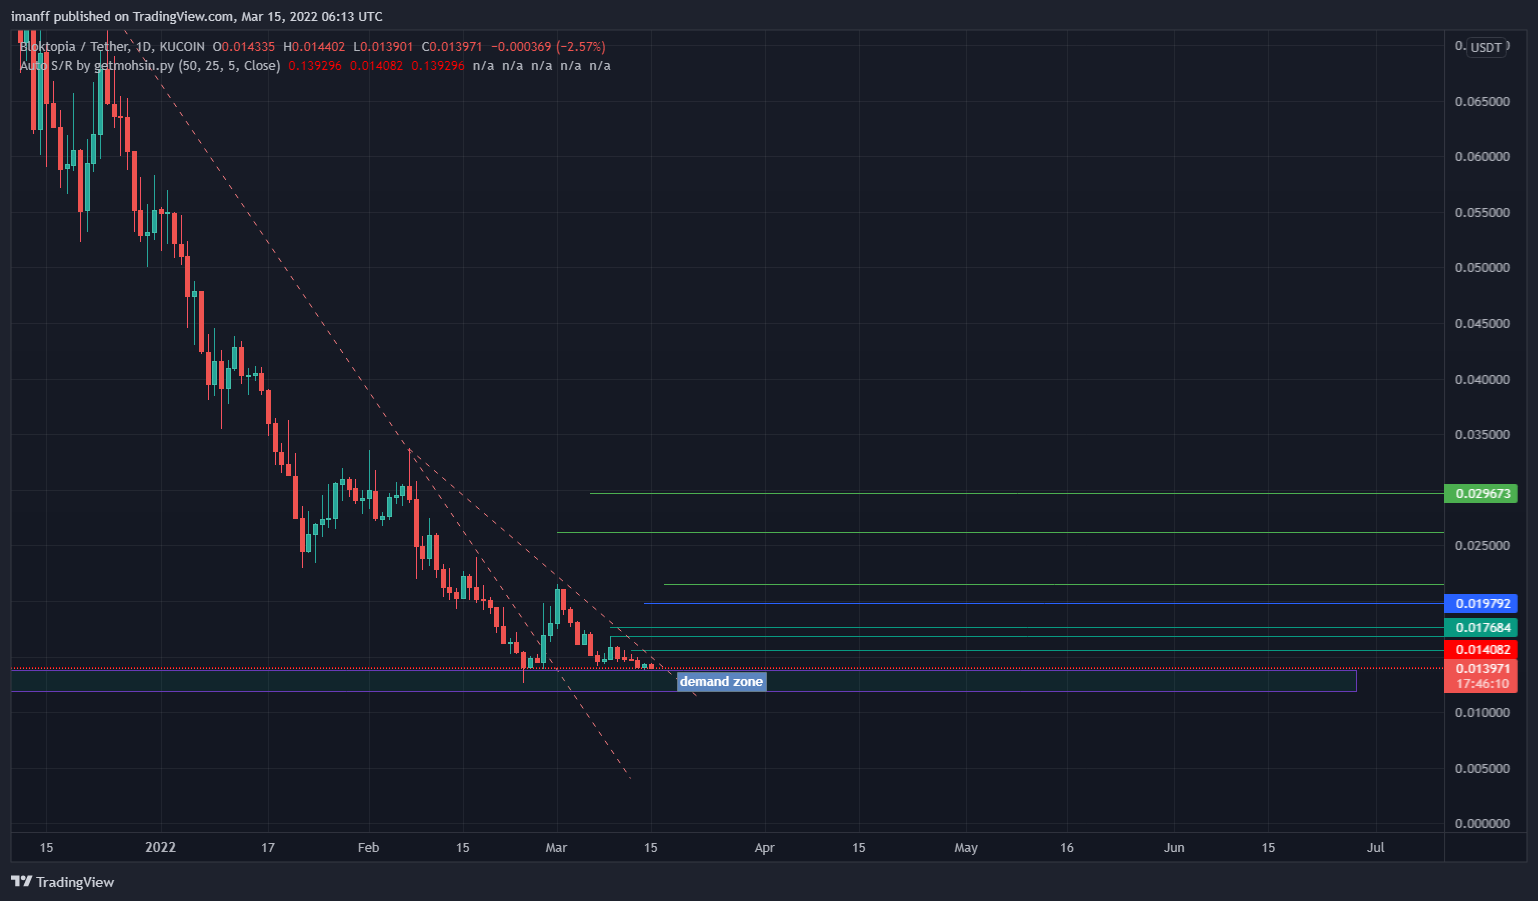
Task: Click the open value O0.014335
Action: [x=244, y=47]
